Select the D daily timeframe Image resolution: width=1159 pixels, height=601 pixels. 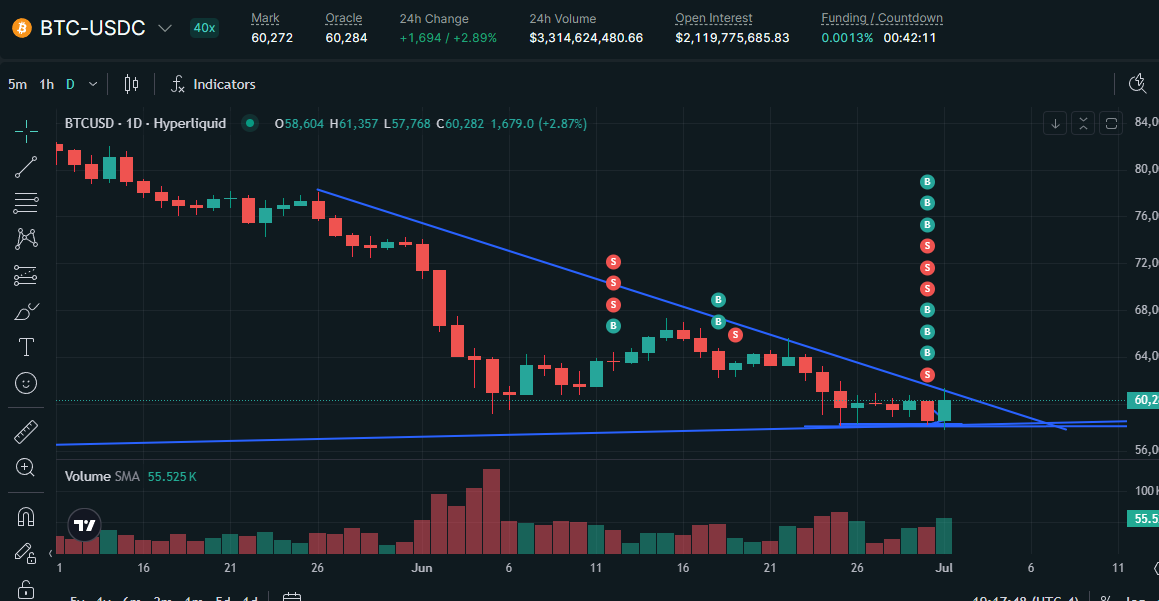70,84
